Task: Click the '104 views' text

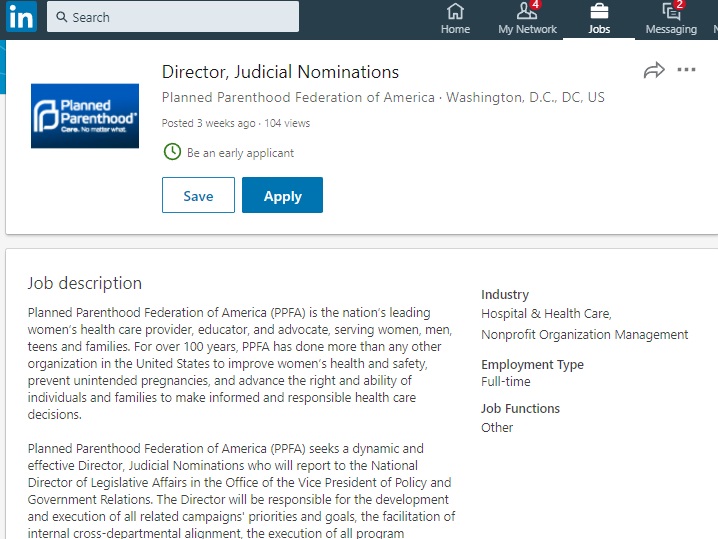Action: (287, 123)
